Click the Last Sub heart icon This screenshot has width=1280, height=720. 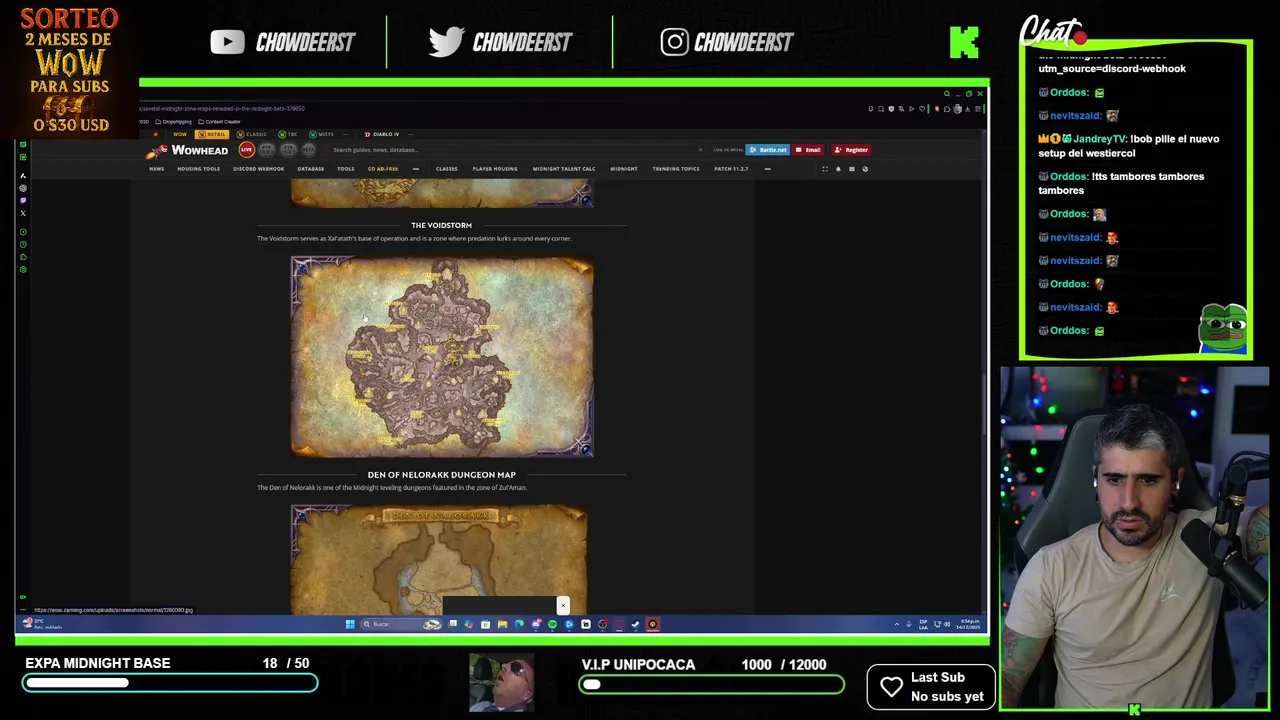(891, 687)
